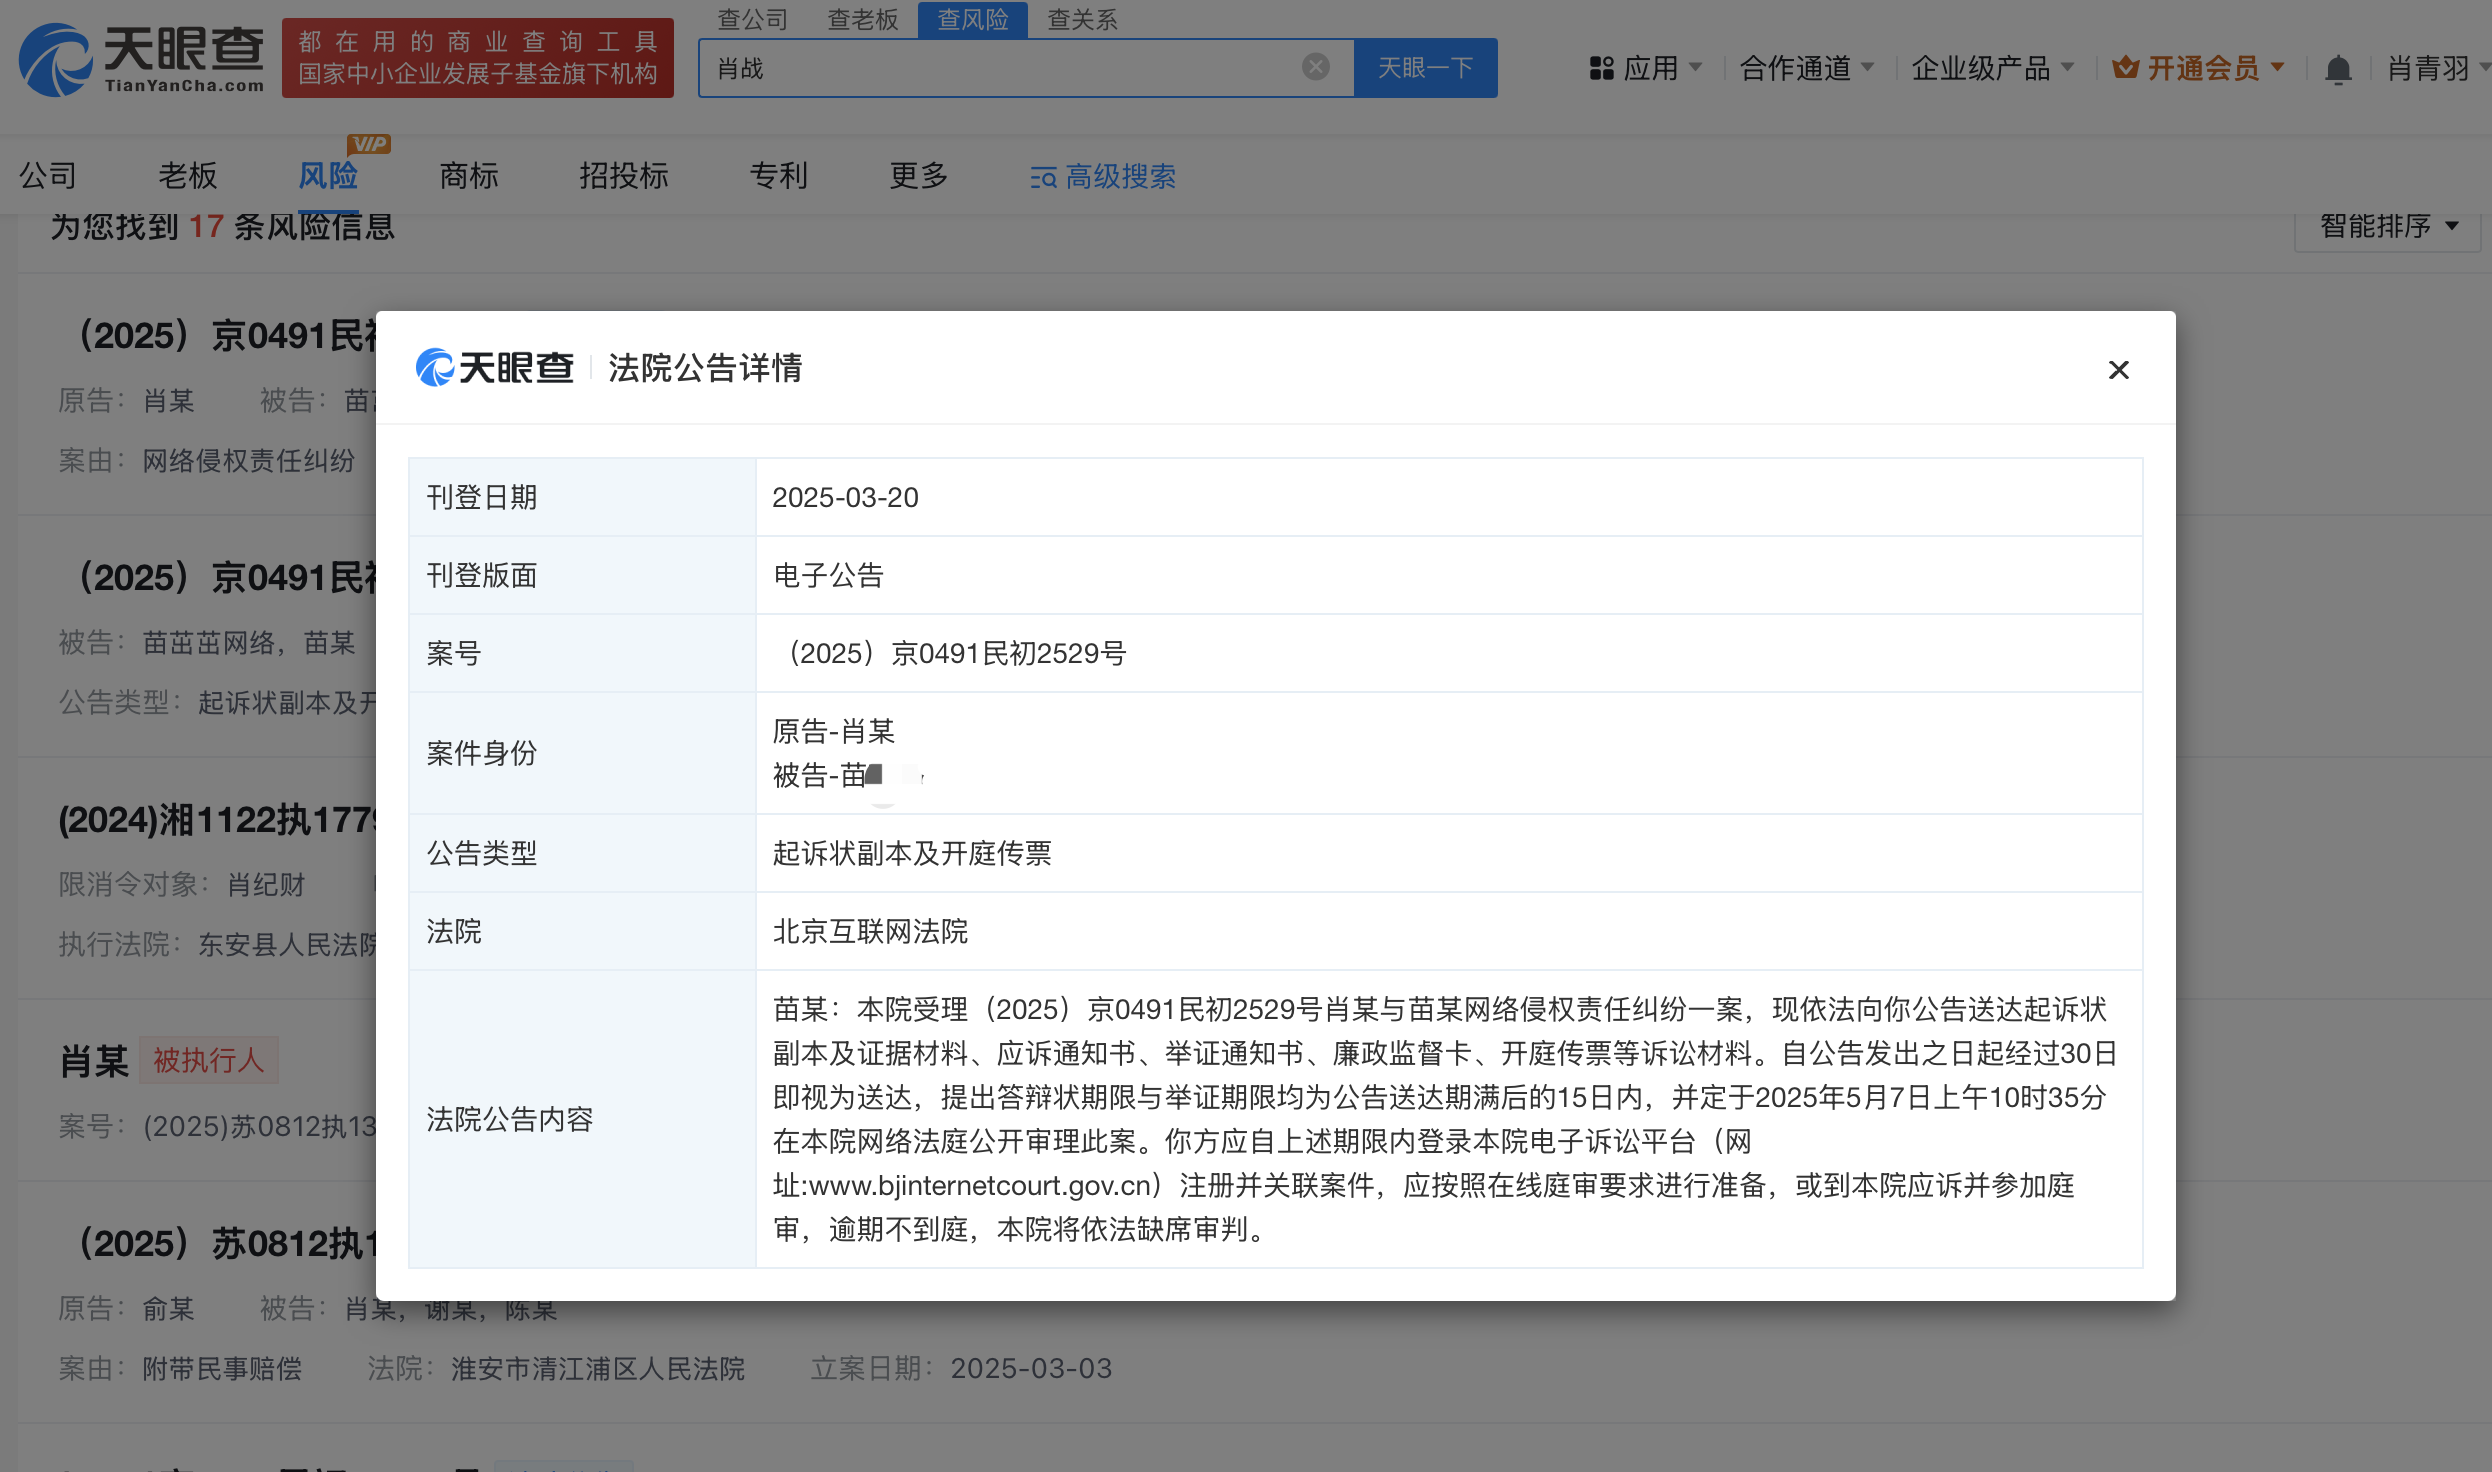Viewport: 2492px width, 1472px height.
Task: Click the 天眼查 logo in the dialog header
Action: tap(494, 368)
